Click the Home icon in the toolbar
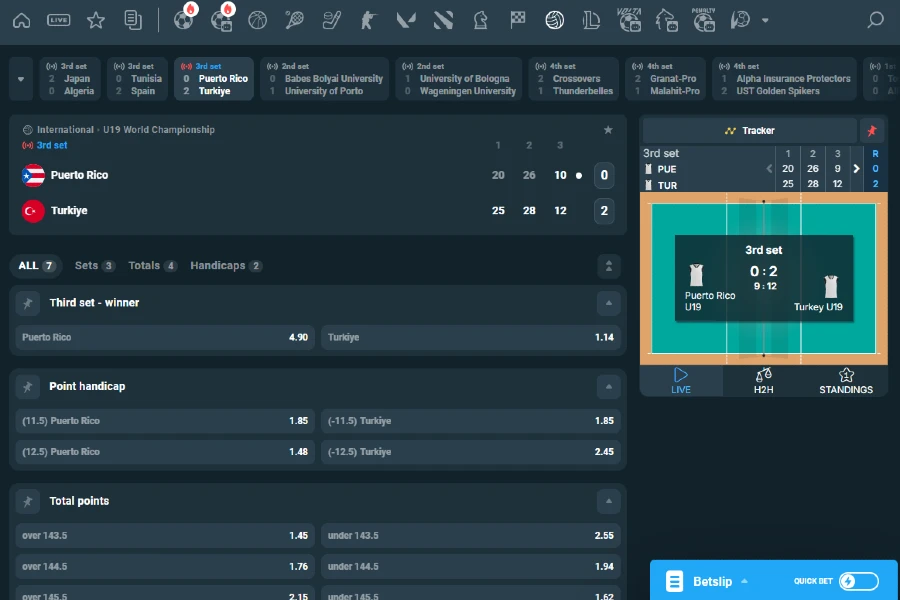The image size is (900, 600). coord(21,19)
